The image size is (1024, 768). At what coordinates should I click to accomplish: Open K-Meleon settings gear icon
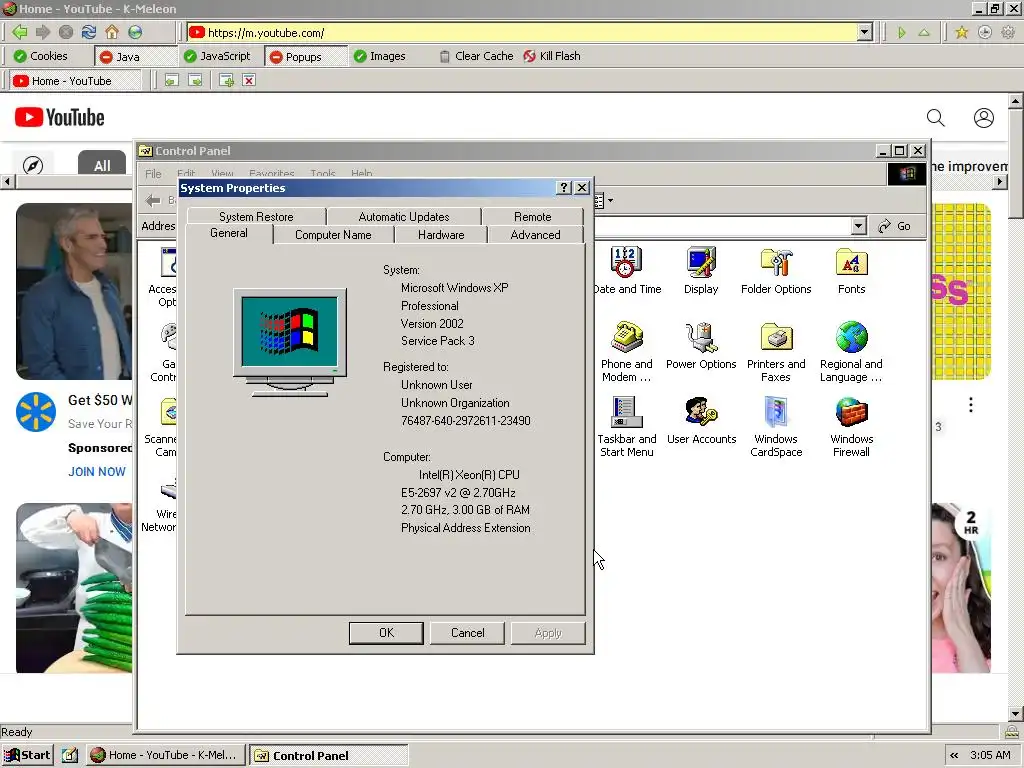1008,32
